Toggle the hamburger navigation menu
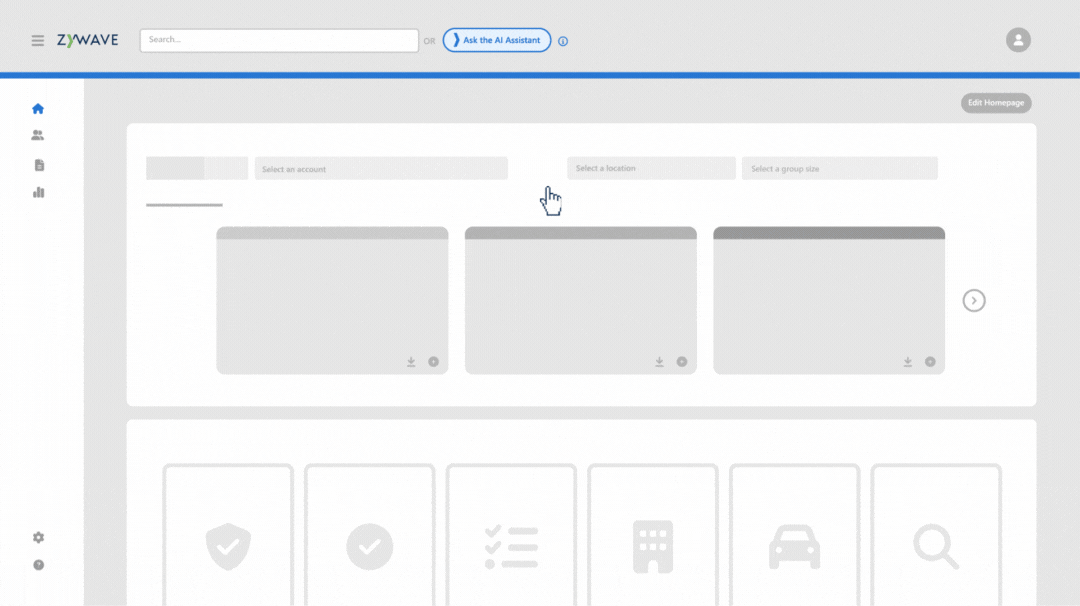The height and width of the screenshot is (606, 1080). pos(37,40)
